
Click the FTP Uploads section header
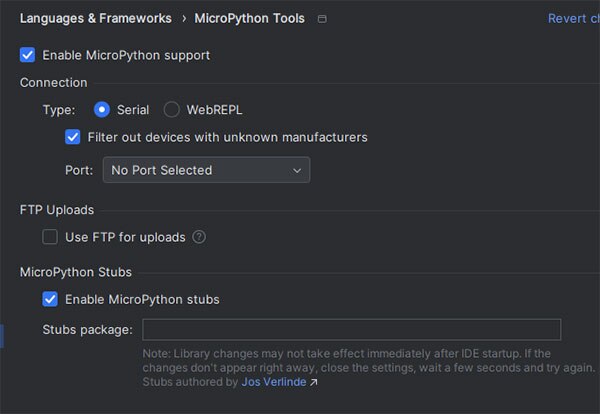coord(57,210)
